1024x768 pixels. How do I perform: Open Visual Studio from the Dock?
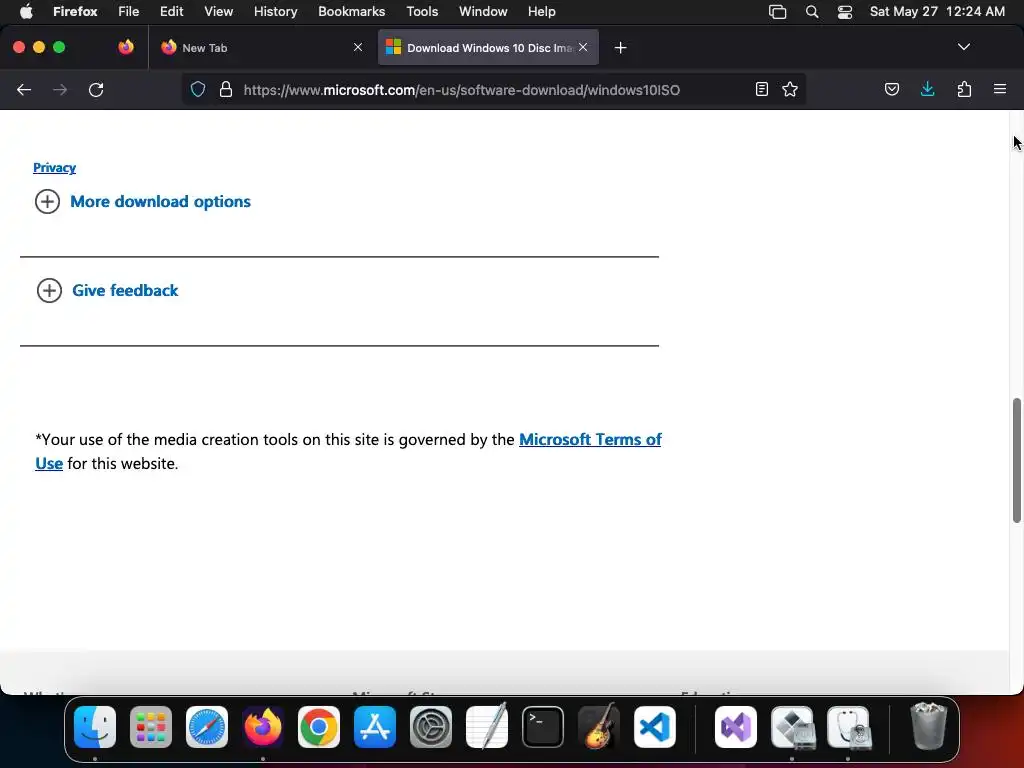[x=736, y=727]
